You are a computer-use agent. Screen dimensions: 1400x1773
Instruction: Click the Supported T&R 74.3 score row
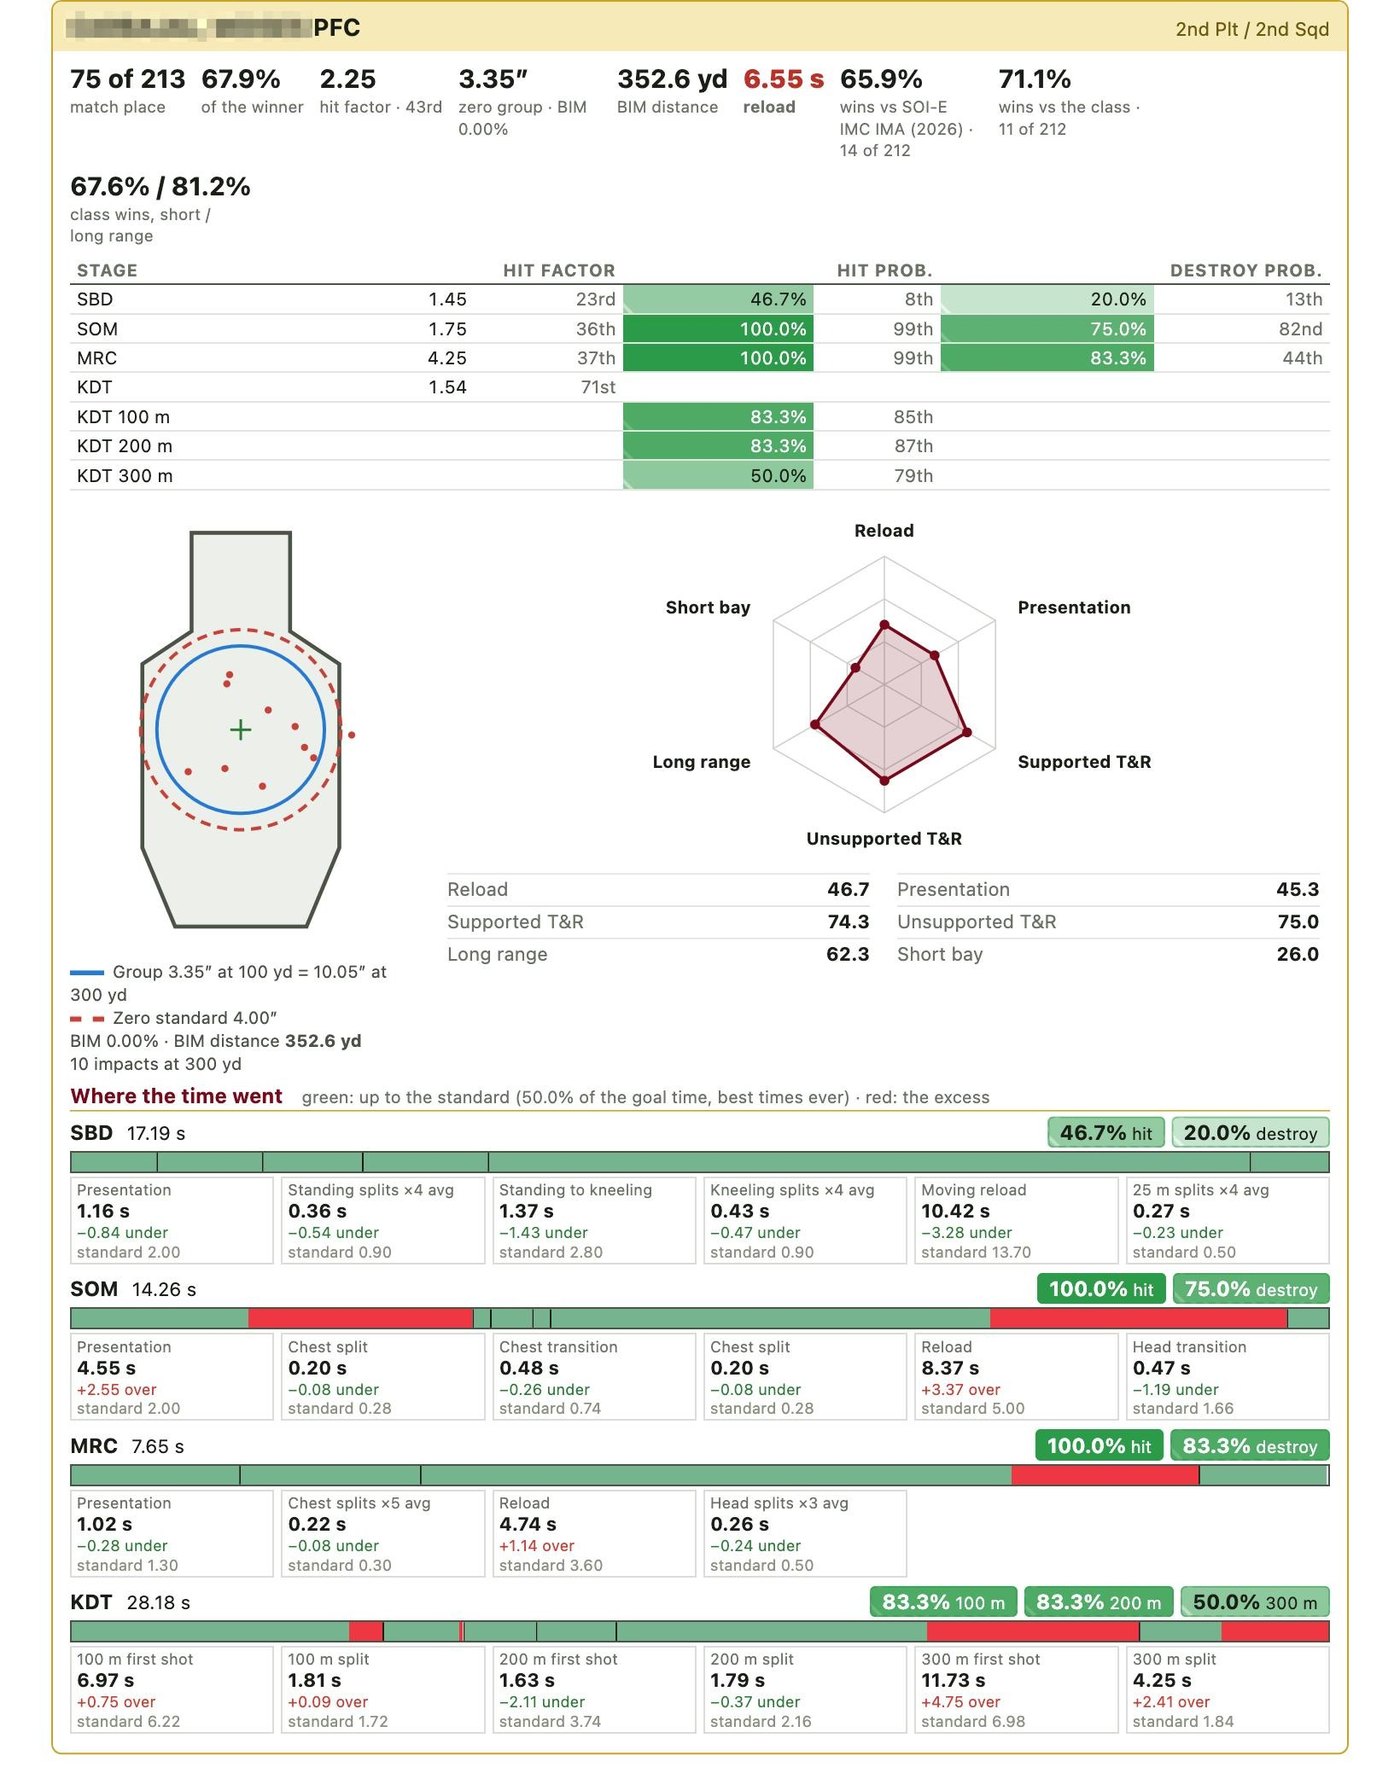(x=658, y=922)
